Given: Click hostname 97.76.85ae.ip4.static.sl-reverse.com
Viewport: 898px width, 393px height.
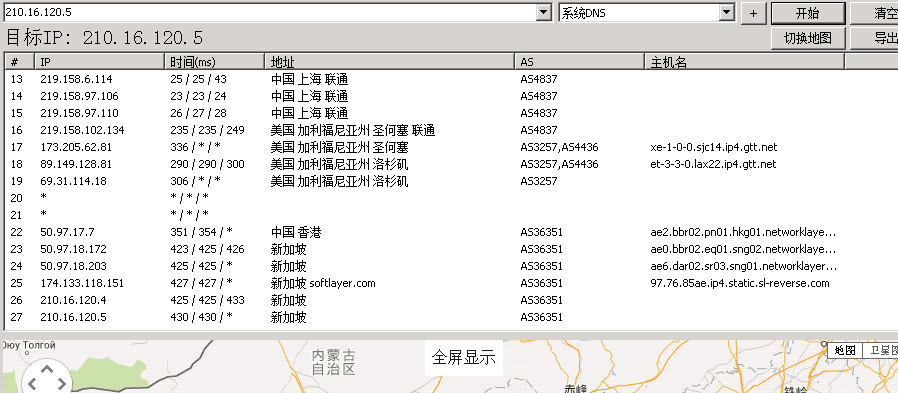Looking at the screenshot, I should pyautogui.click(x=740, y=283).
